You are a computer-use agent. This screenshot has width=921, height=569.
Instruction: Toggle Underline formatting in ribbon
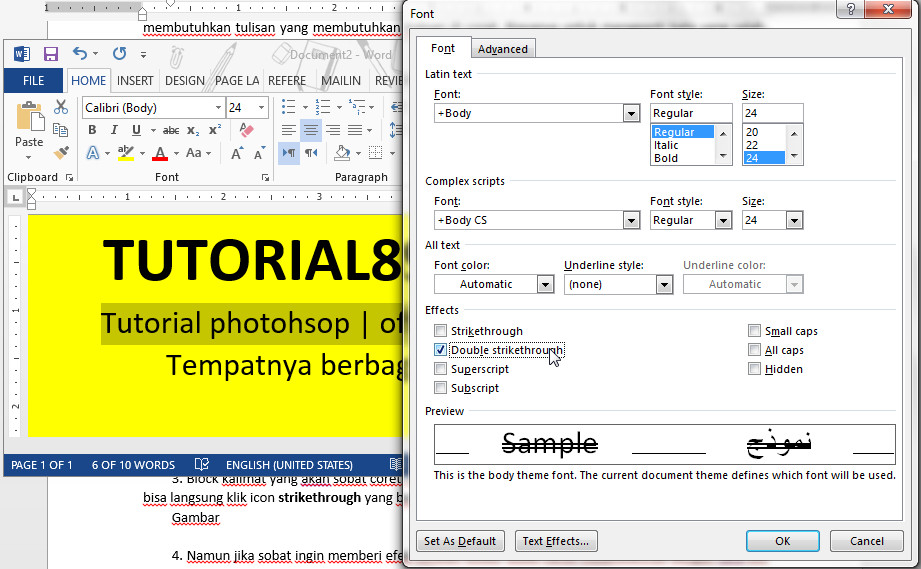136,130
